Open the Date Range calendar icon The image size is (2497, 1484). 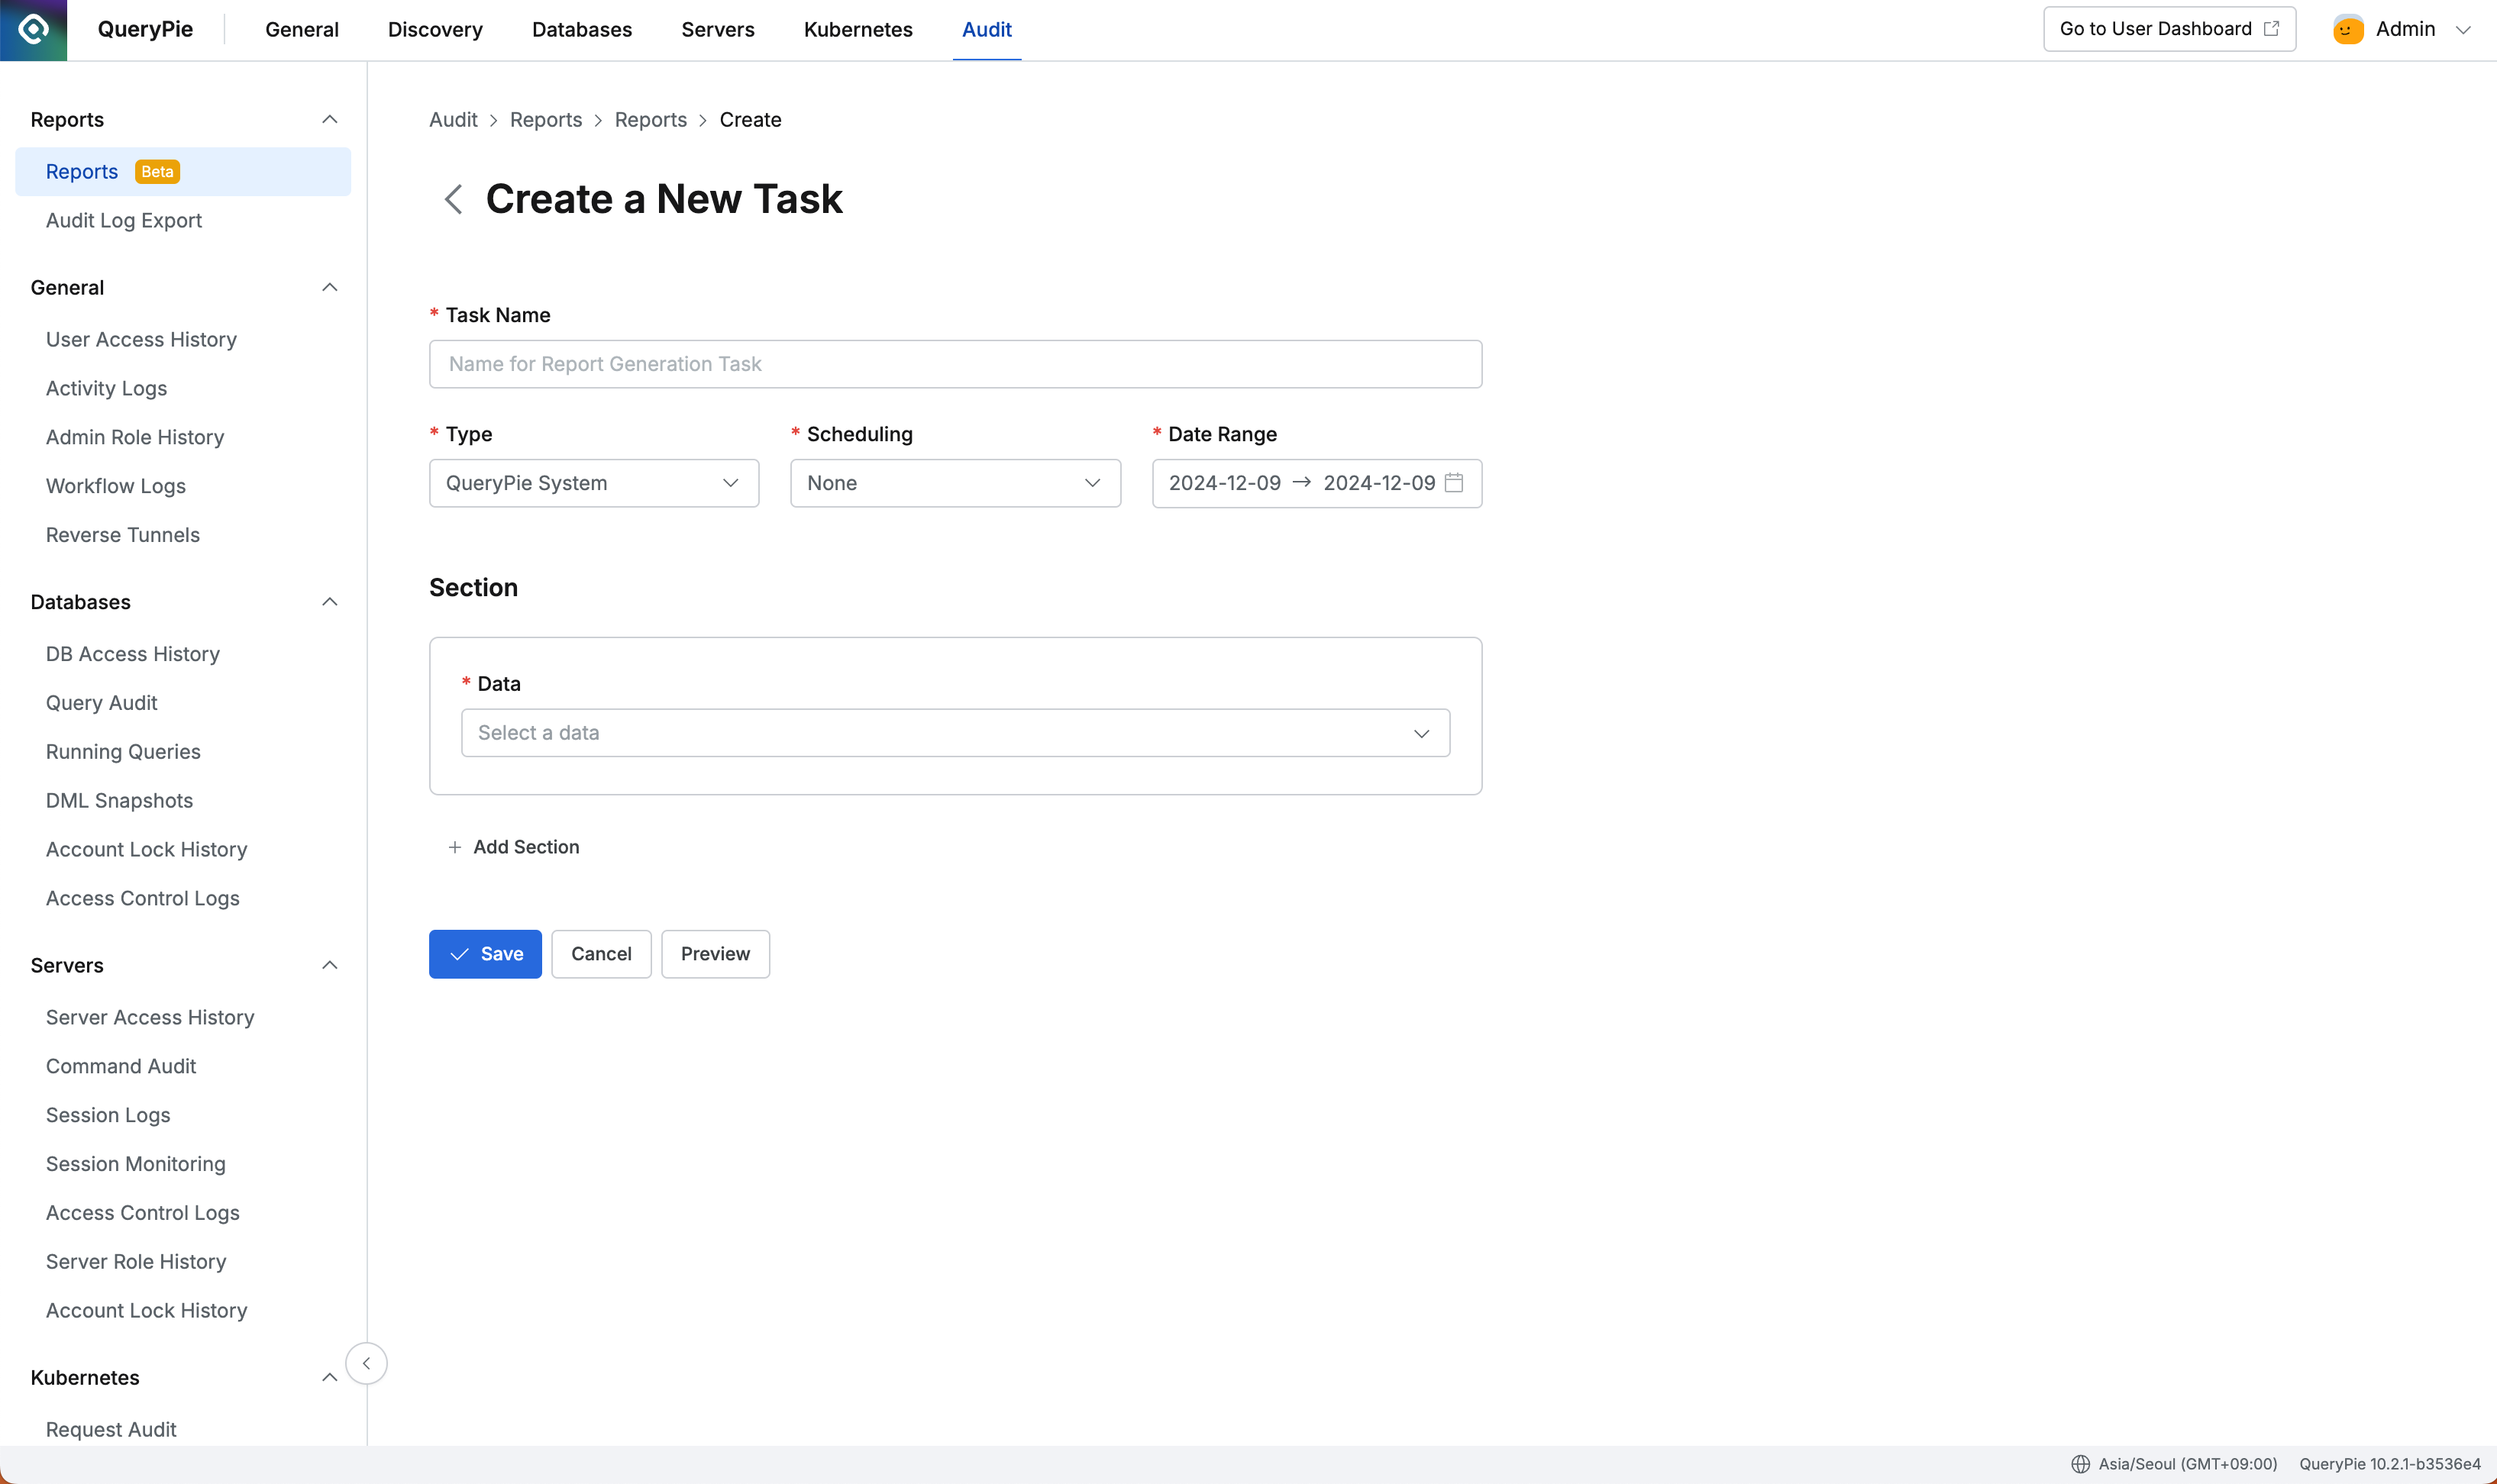1455,483
